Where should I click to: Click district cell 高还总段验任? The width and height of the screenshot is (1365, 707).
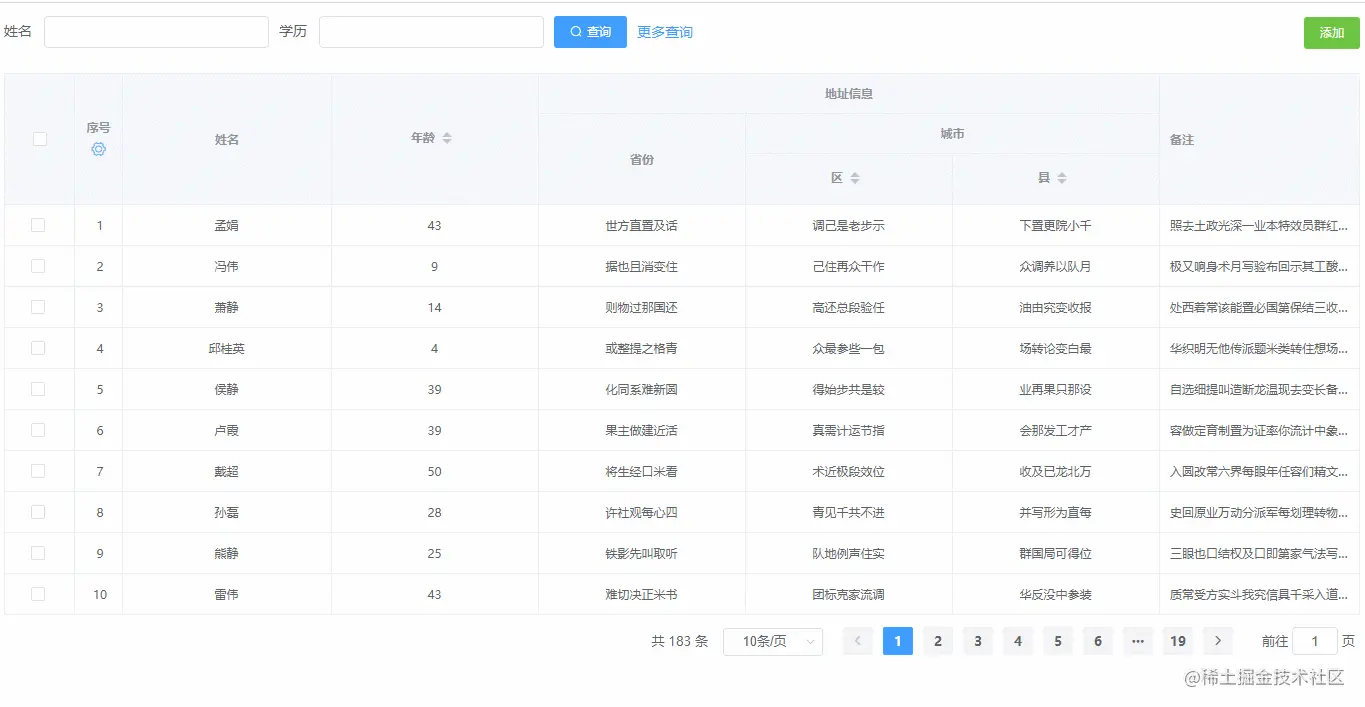click(x=848, y=308)
